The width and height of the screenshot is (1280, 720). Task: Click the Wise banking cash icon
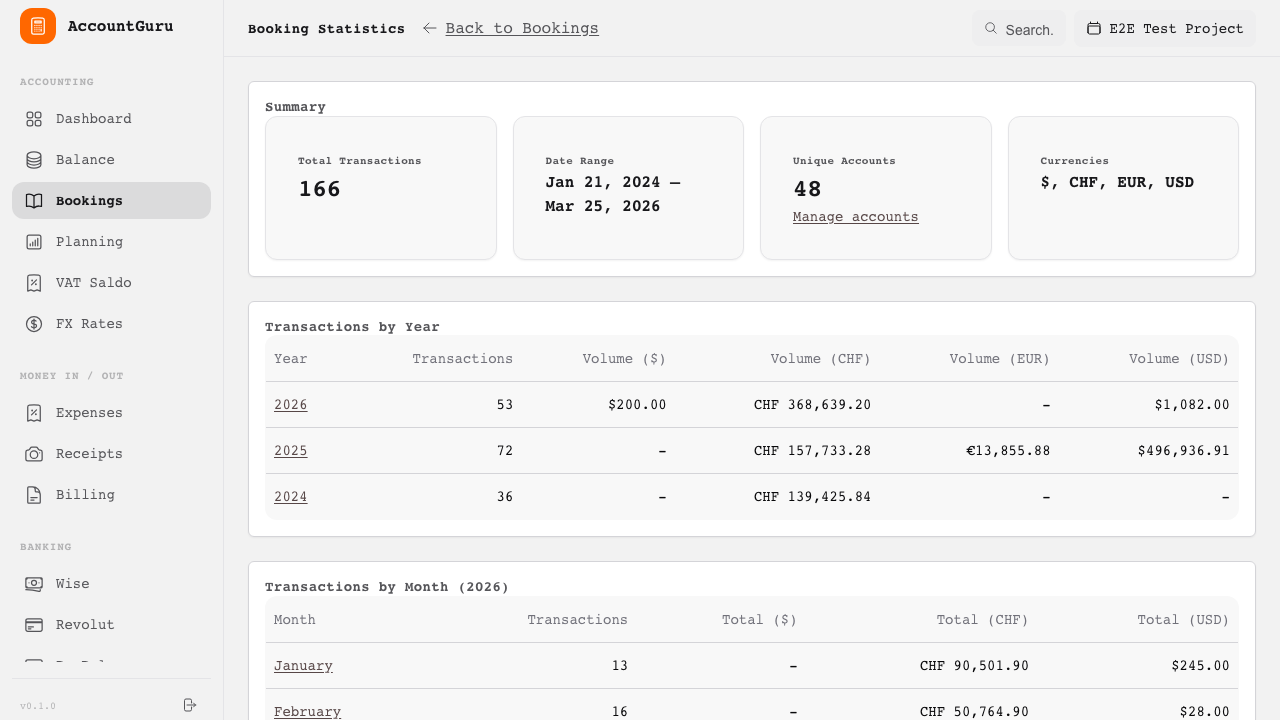(34, 584)
